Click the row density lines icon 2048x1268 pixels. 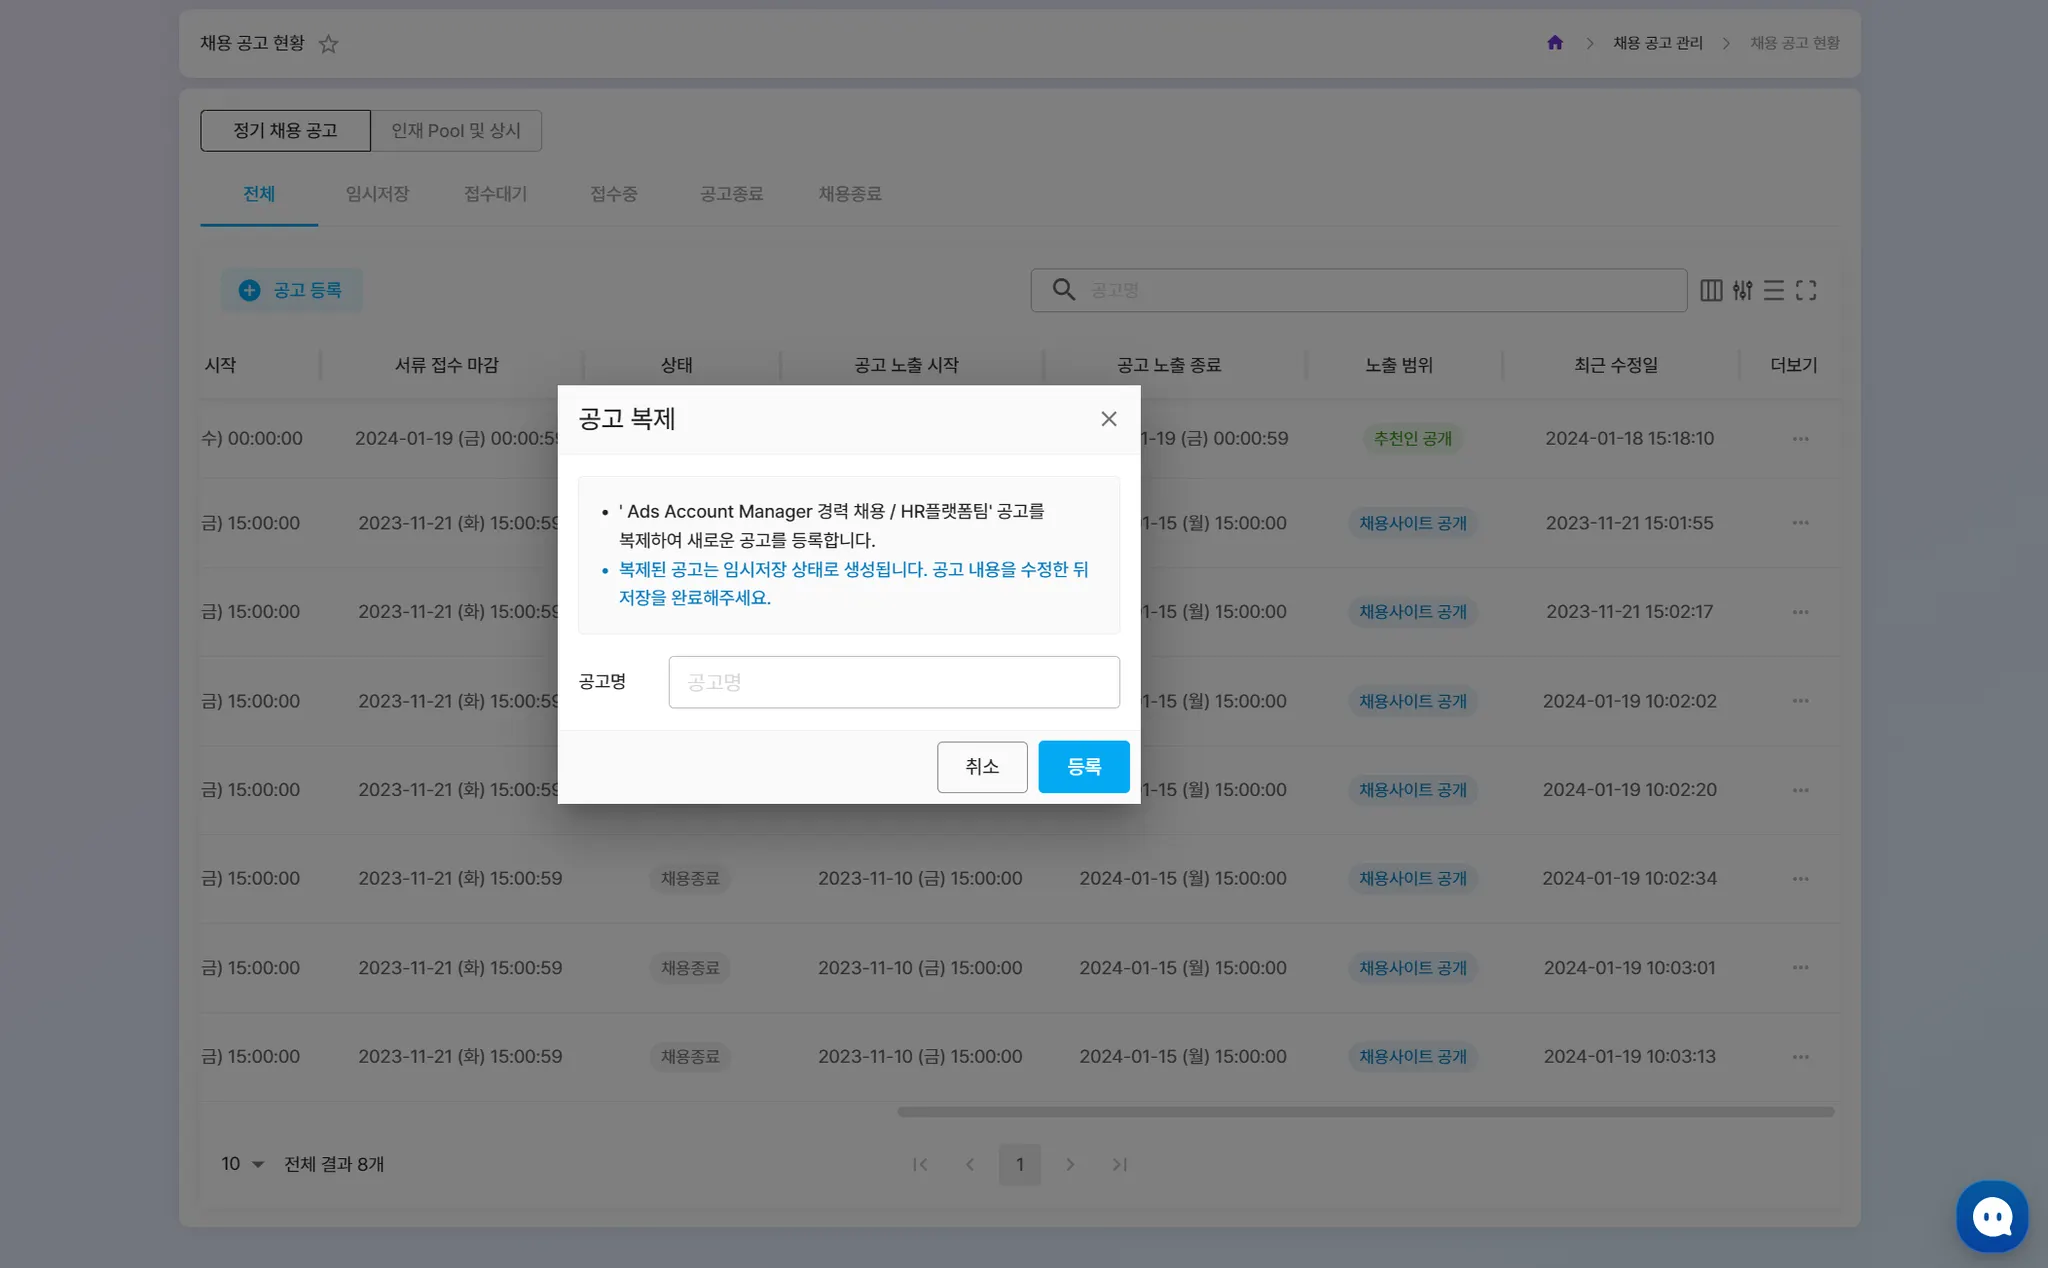[x=1773, y=290]
